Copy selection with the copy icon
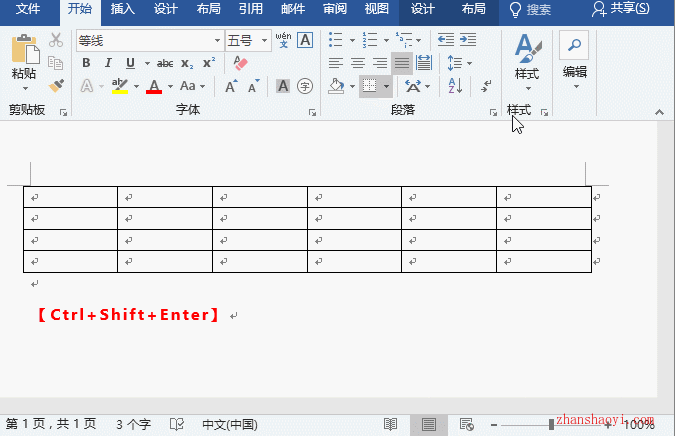The height and width of the screenshot is (436, 675). pos(56,63)
